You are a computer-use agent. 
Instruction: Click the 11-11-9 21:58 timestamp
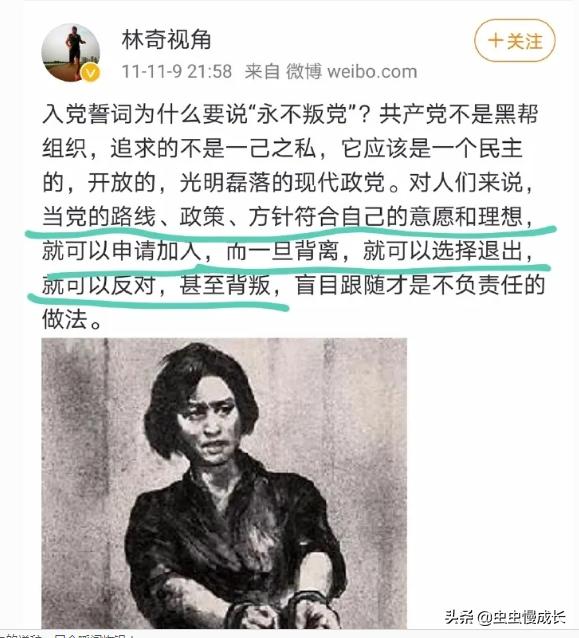point(177,72)
